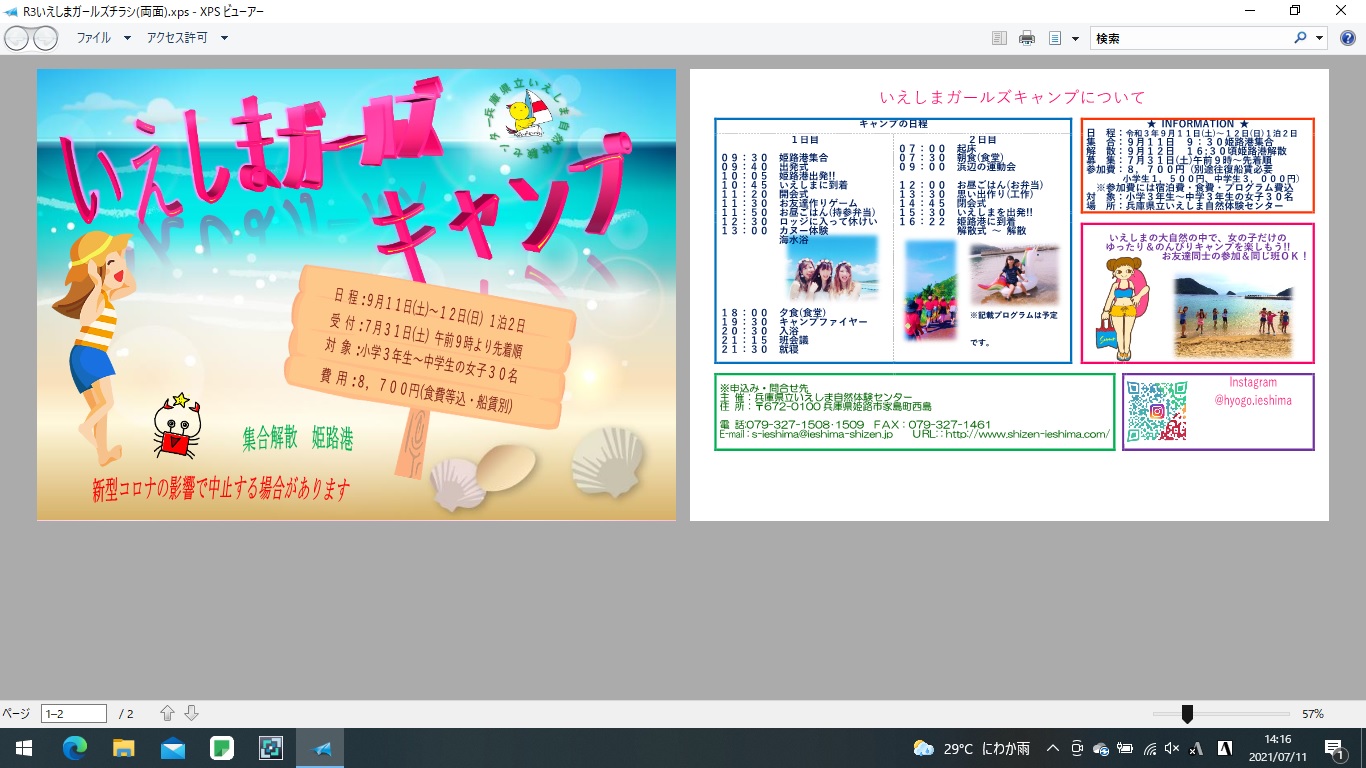Viewport: 1366px width, 768px height.
Task: Show hidden system tray icons chevron
Action: 1052,748
